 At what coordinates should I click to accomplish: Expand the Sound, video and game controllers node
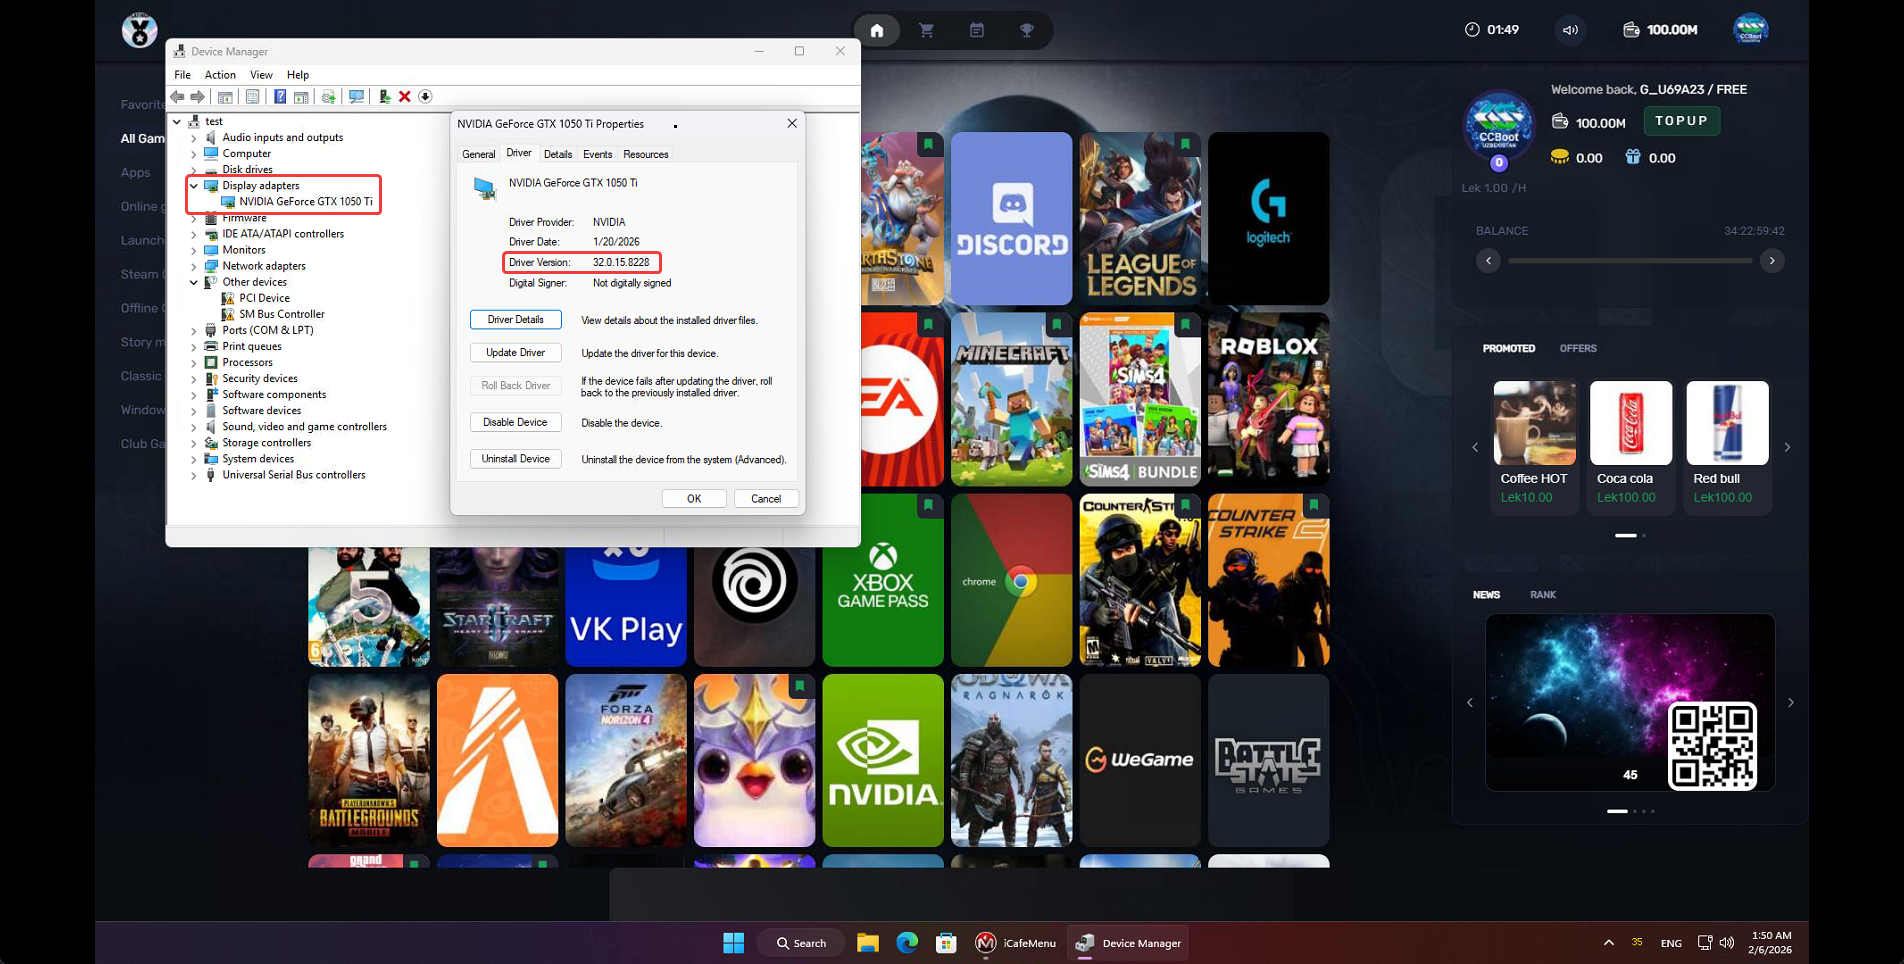pyautogui.click(x=194, y=427)
